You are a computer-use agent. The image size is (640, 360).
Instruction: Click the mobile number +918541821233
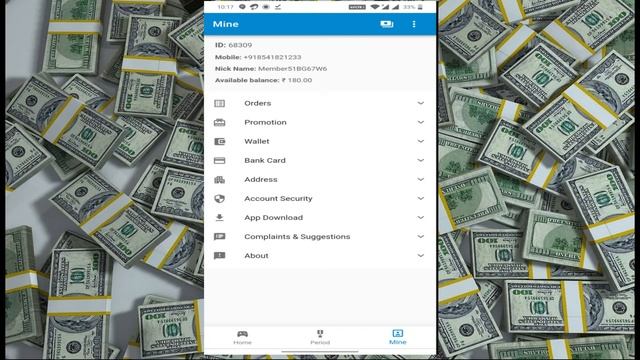click(272, 57)
